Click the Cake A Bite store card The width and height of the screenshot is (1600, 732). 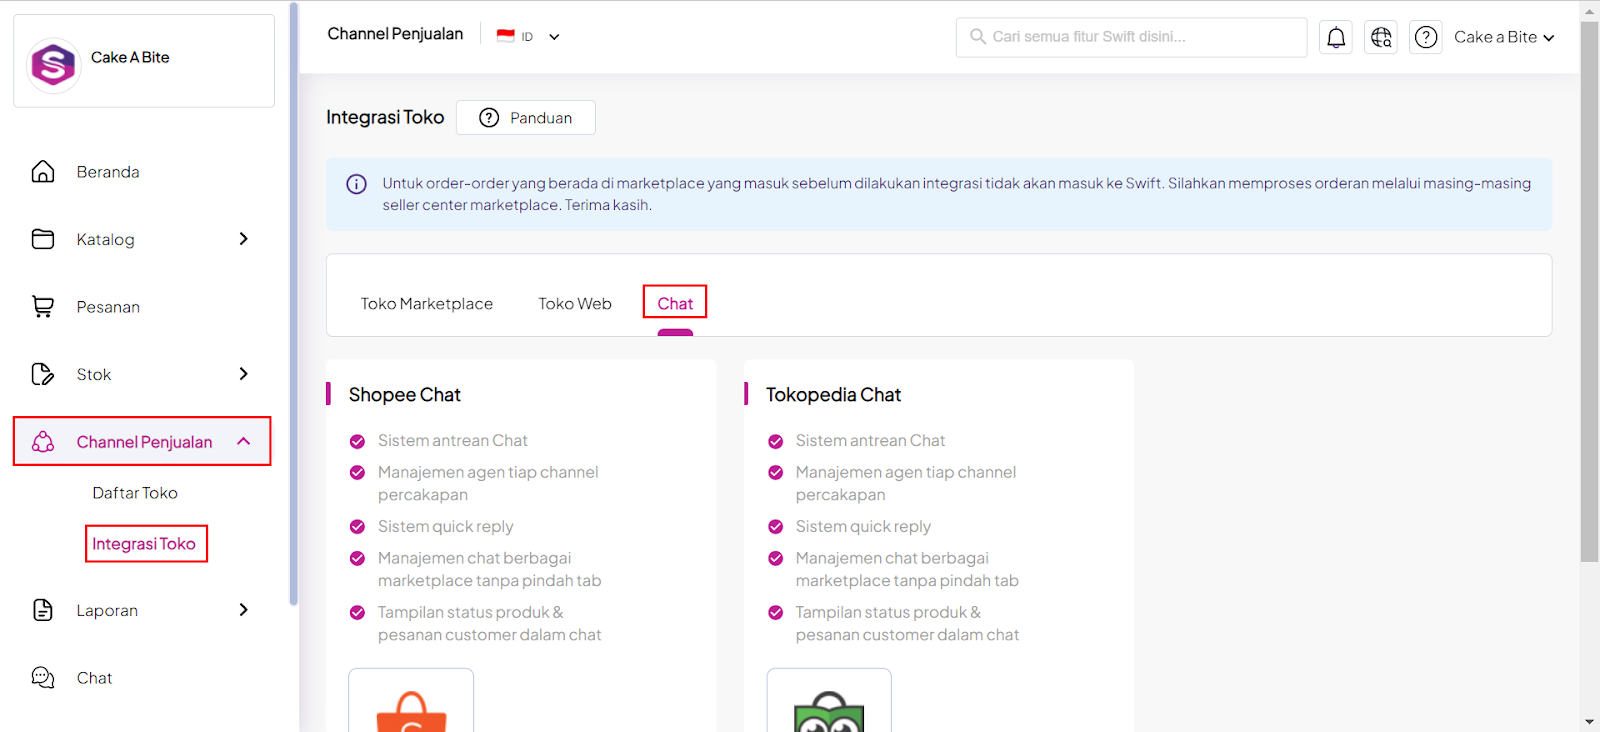point(144,61)
